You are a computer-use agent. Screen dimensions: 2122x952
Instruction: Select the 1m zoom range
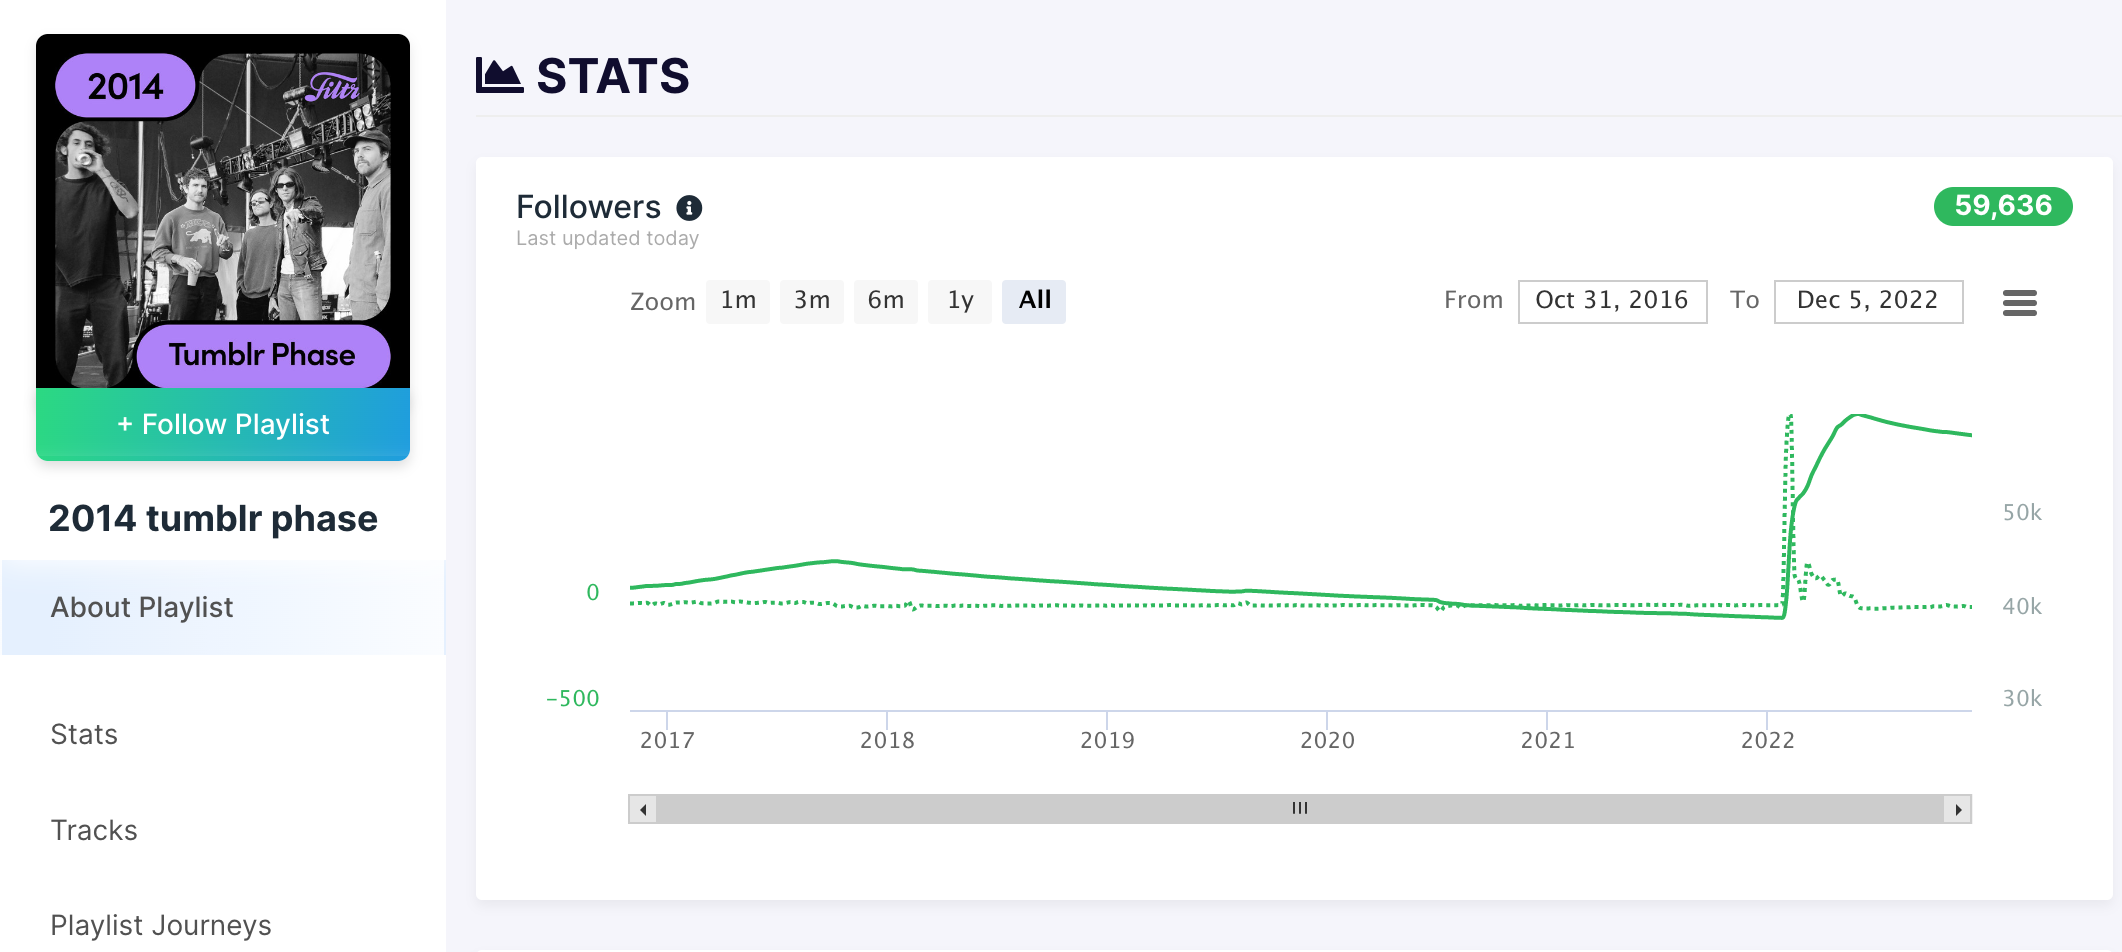[738, 301]
